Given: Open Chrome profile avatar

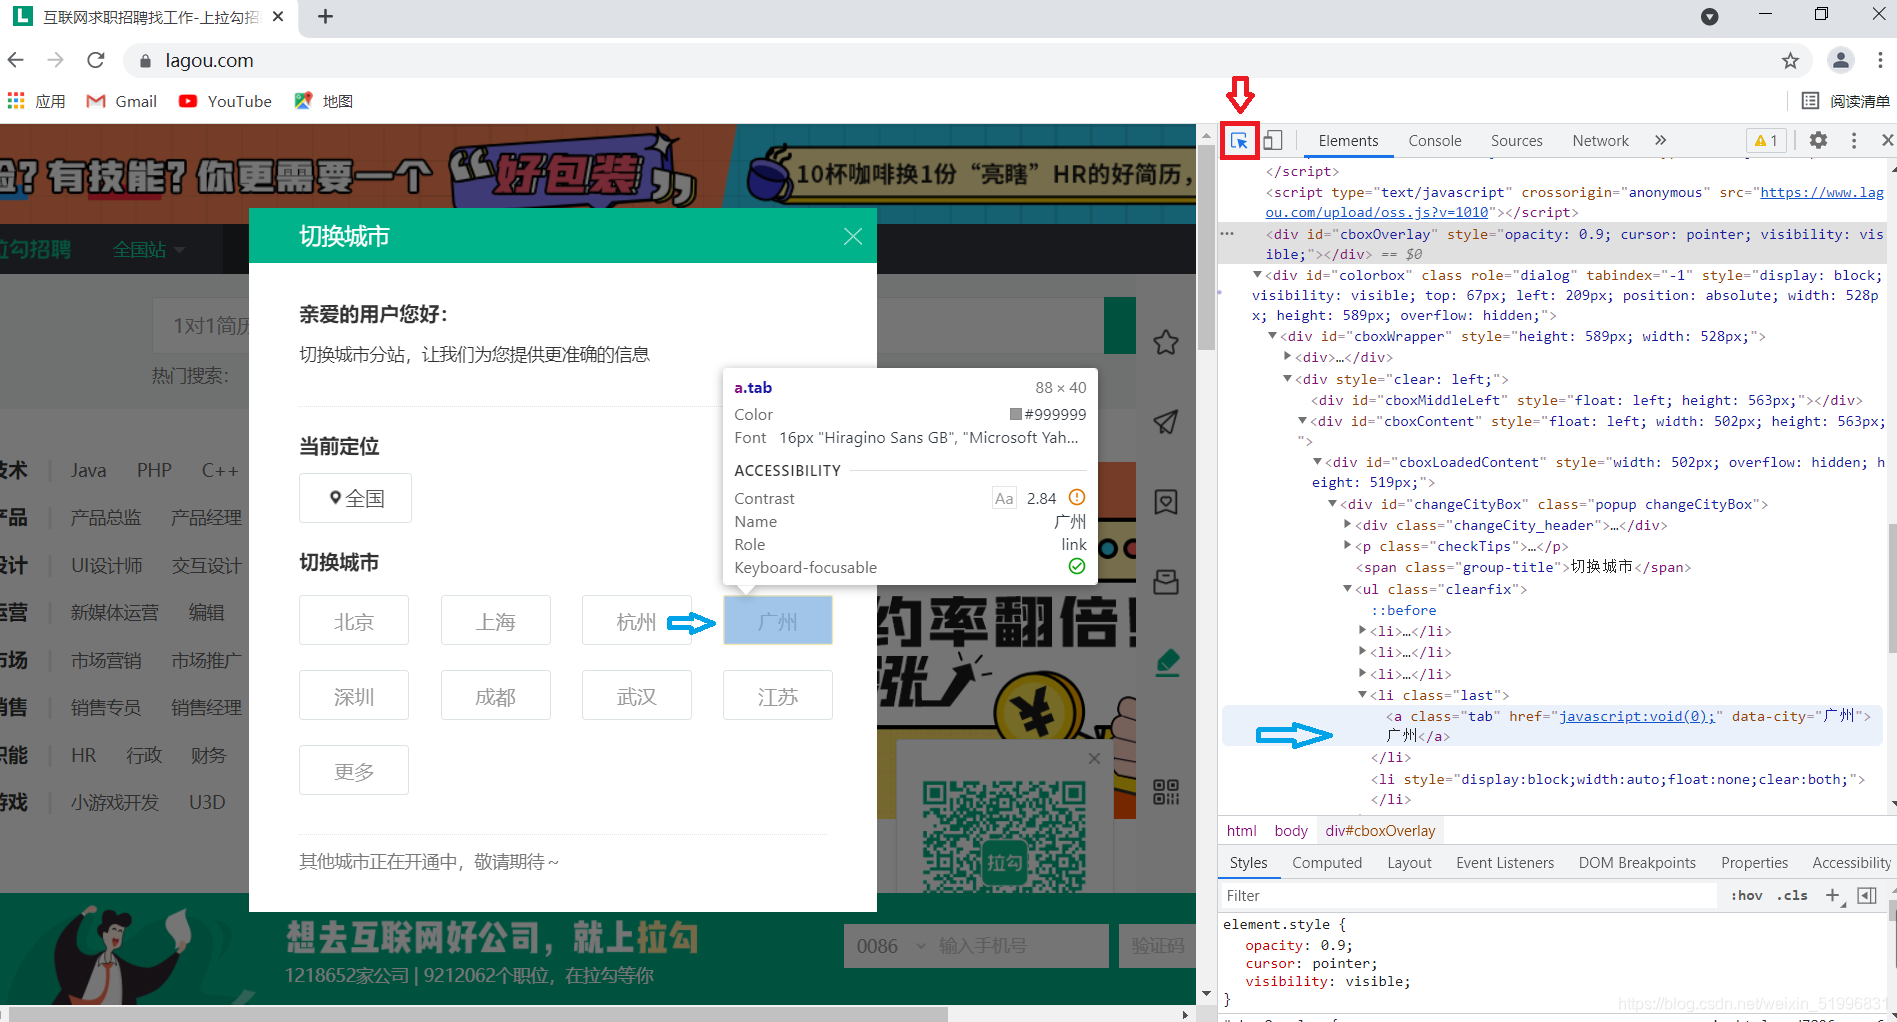Looking at the screenshot, I should point(1841,60).
